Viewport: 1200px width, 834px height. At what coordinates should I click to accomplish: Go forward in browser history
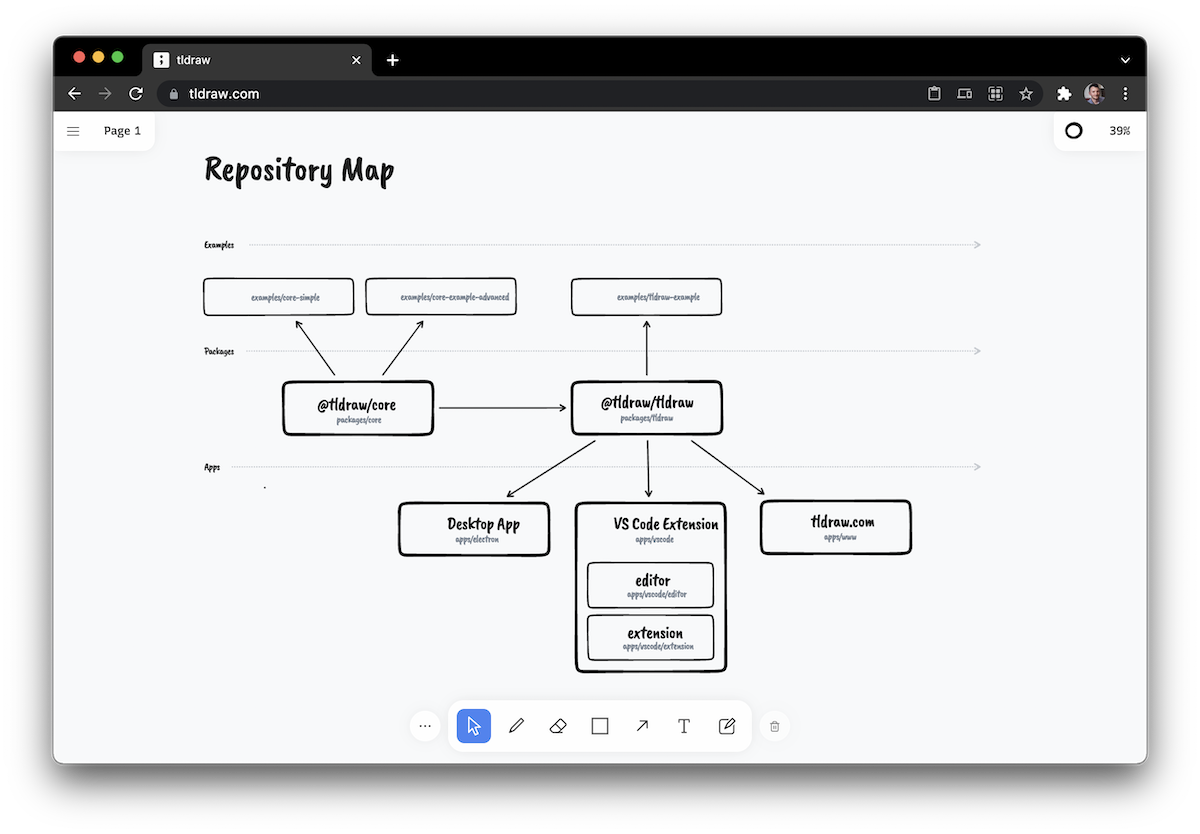tap(105, 94)
